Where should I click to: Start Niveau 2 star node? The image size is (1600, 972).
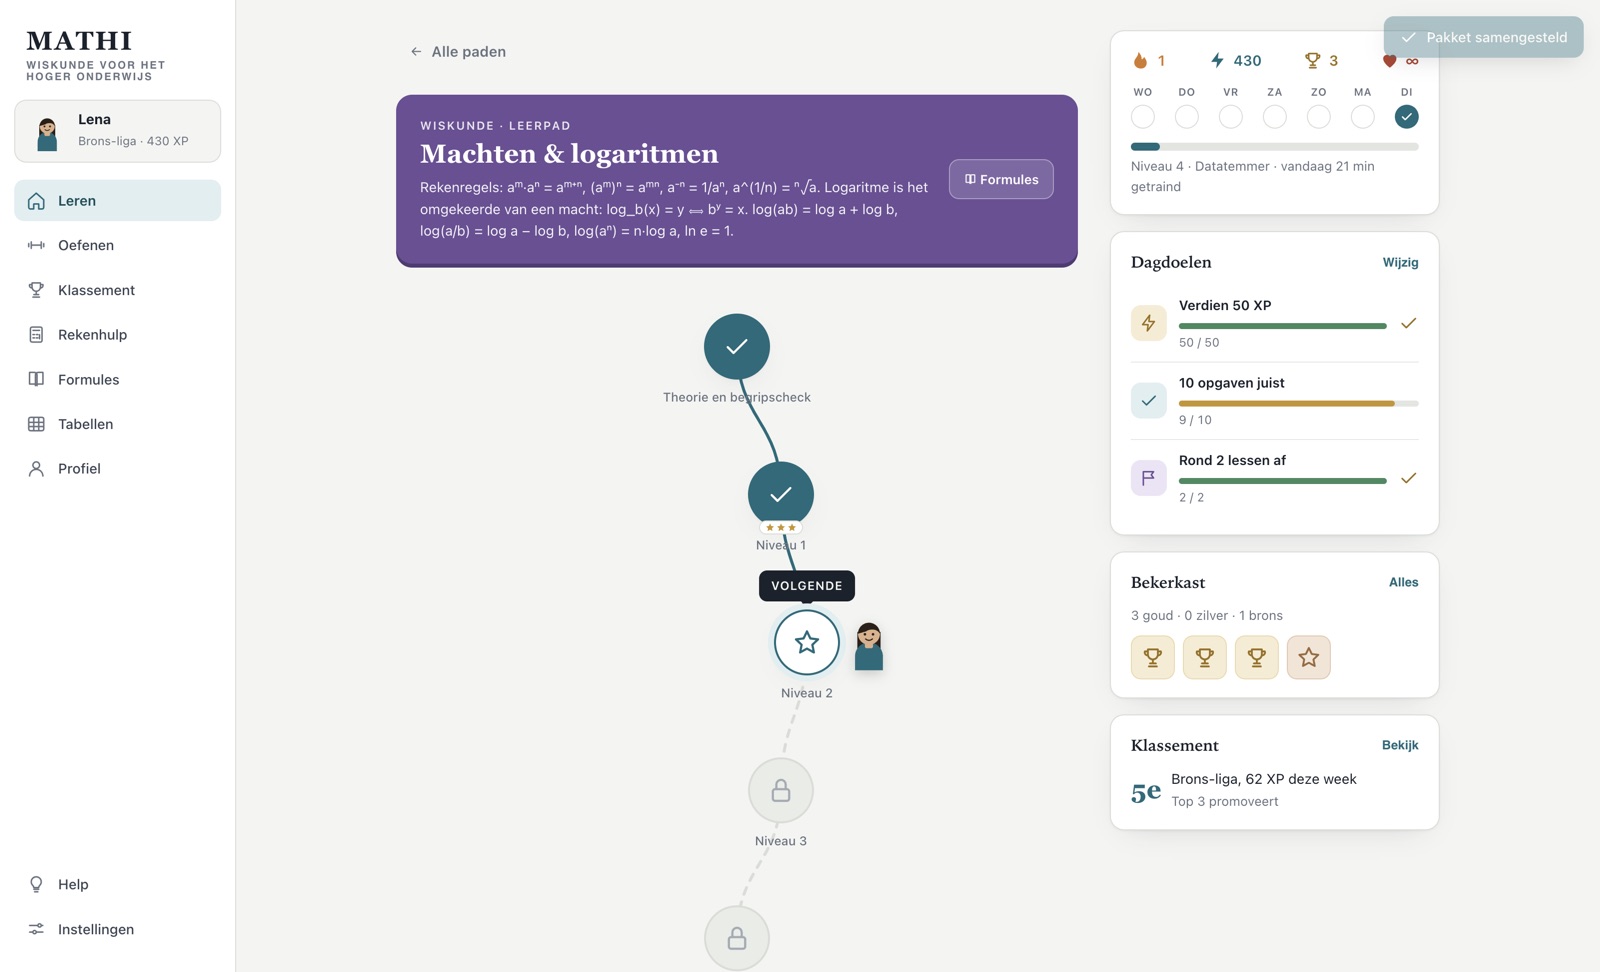[x=807, y=642]
